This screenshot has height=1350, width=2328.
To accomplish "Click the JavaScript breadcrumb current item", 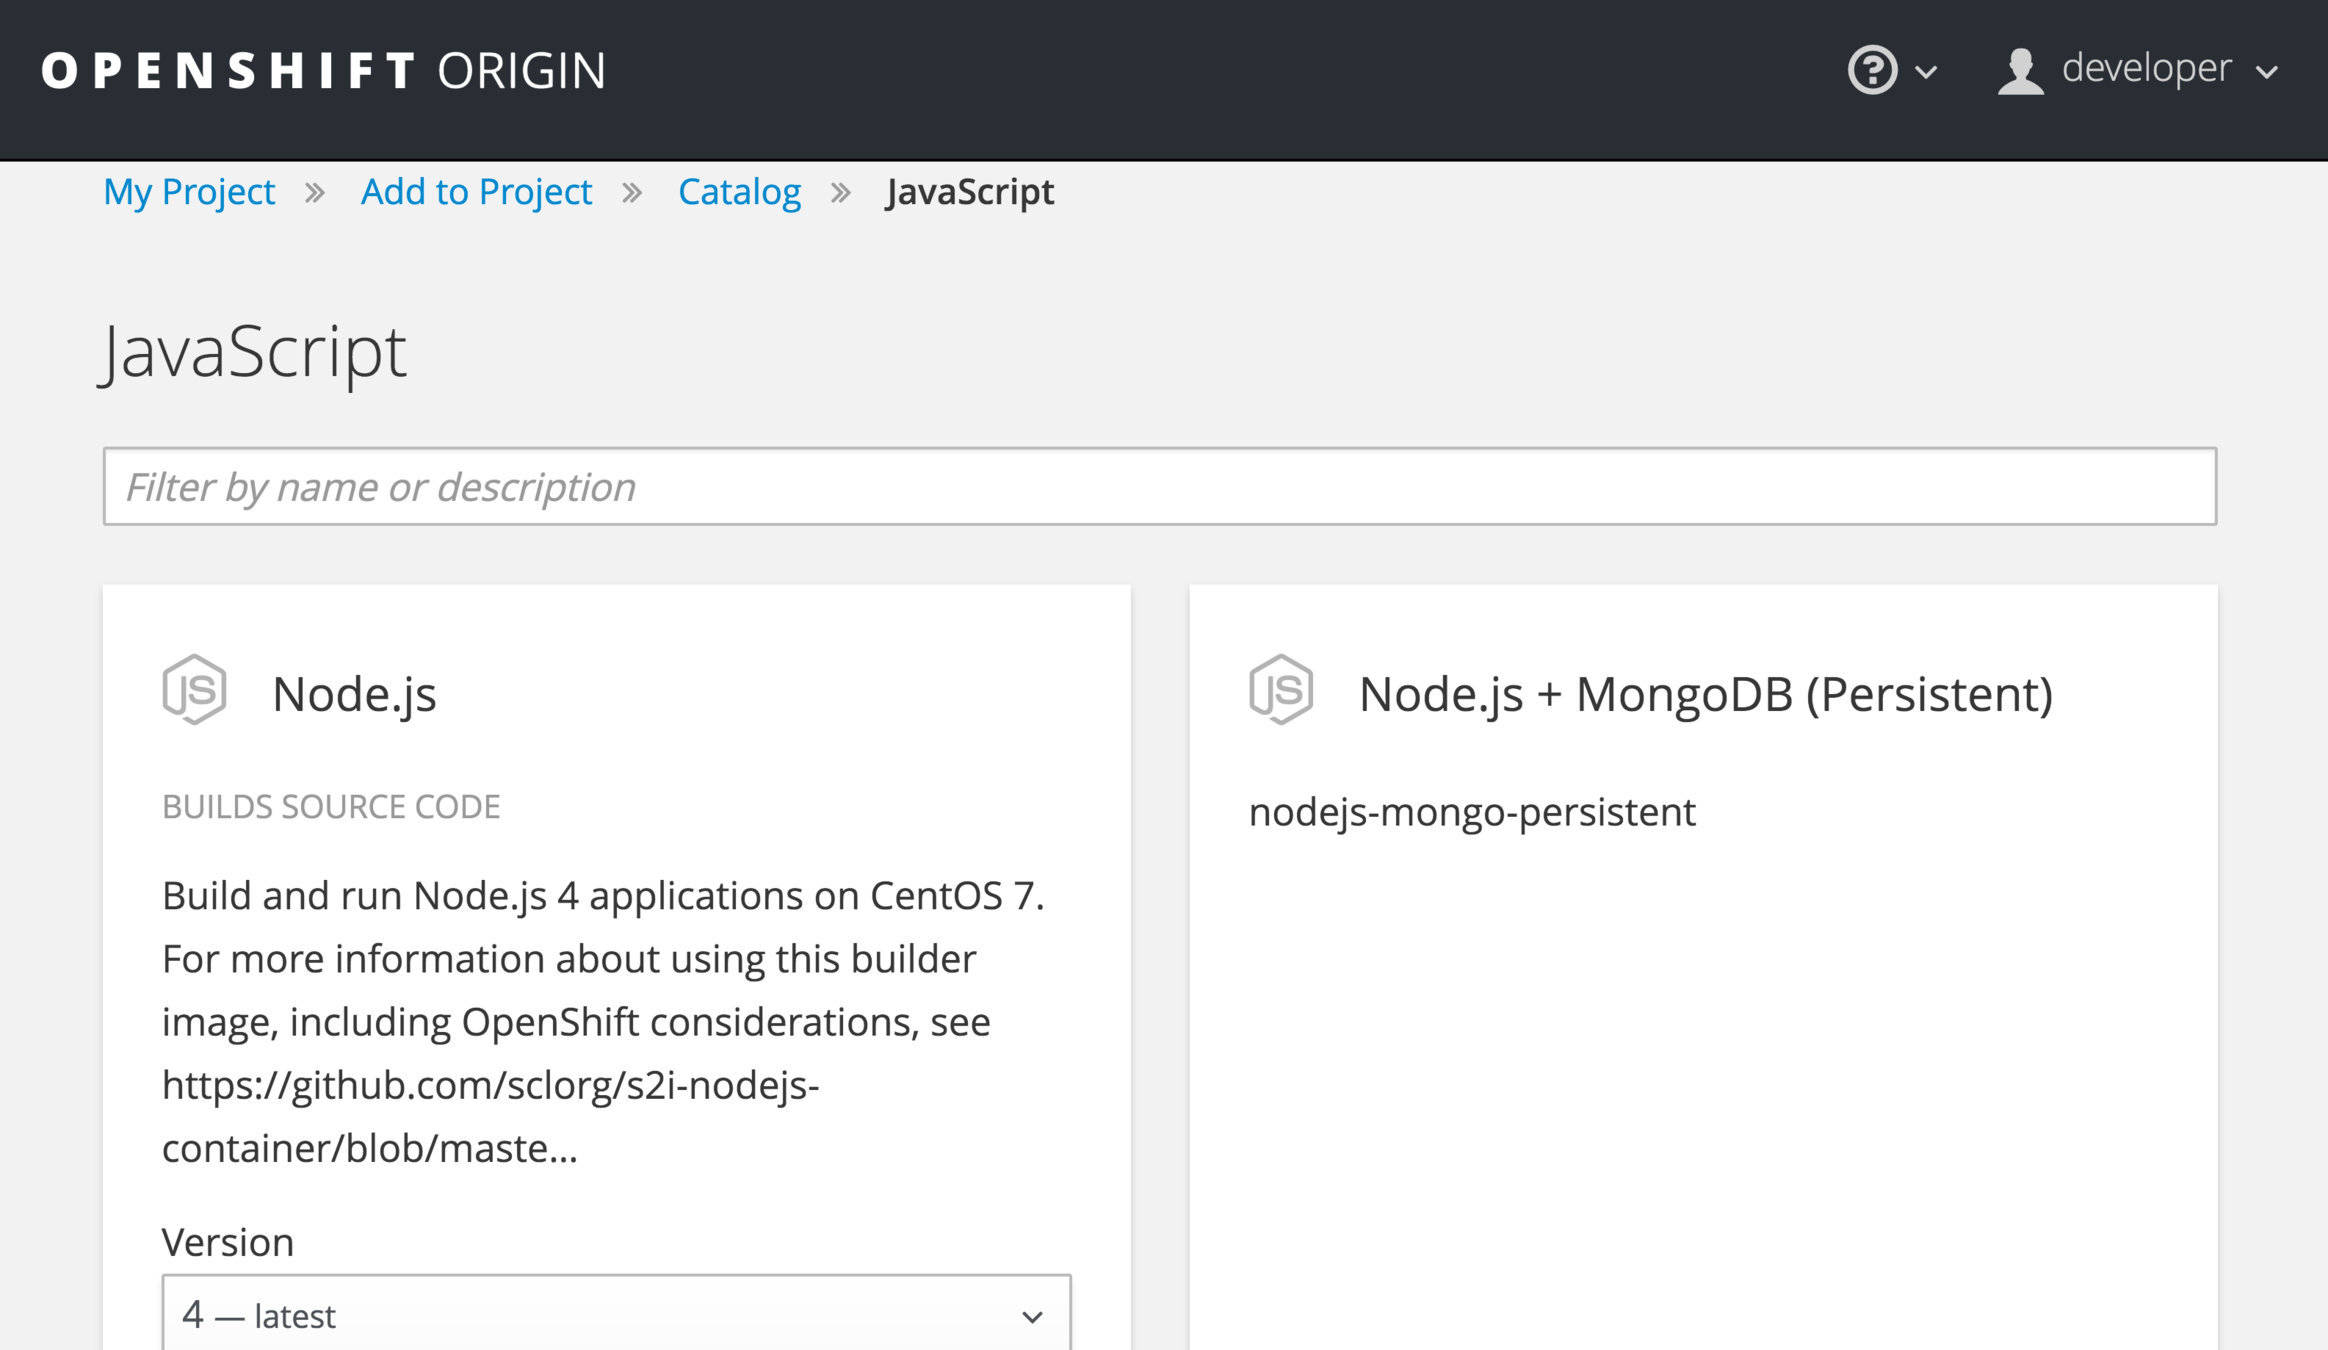I will click(x=969, y=192).
